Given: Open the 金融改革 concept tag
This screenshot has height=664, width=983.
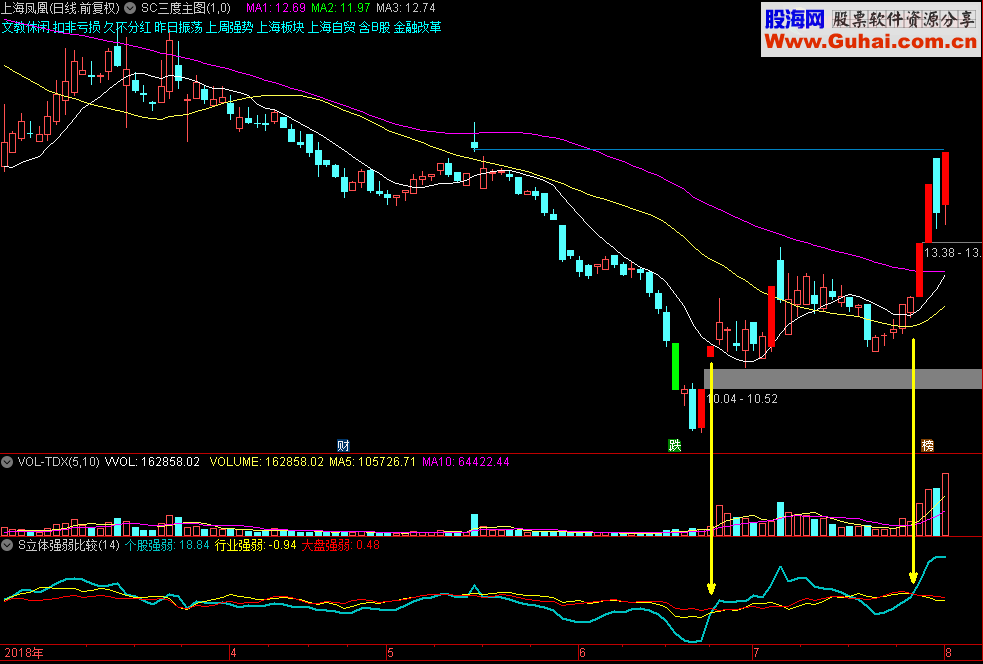Looking at the screenshot, I should pyautogui.click(x=418, y=28).
